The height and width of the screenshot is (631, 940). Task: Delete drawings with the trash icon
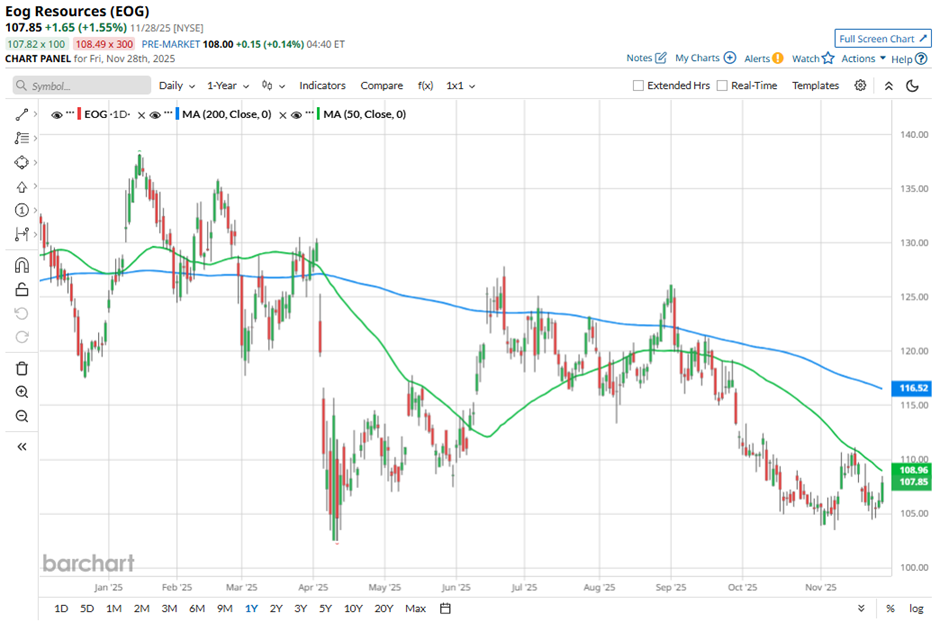[22, 369]
